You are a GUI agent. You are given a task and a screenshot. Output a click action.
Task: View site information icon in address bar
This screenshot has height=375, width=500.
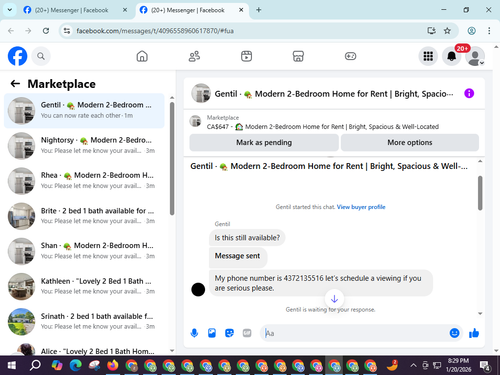(67, 31)
